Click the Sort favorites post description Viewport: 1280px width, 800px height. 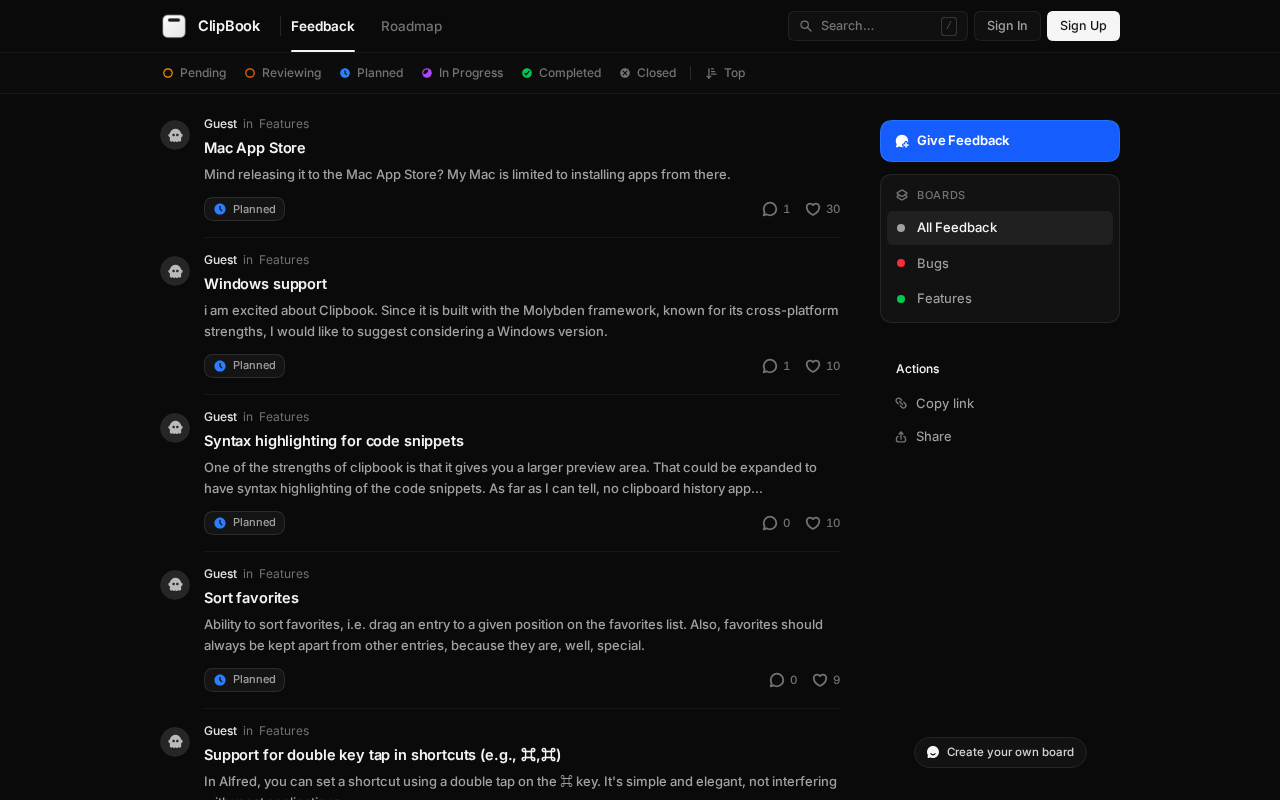pos(514,635)
